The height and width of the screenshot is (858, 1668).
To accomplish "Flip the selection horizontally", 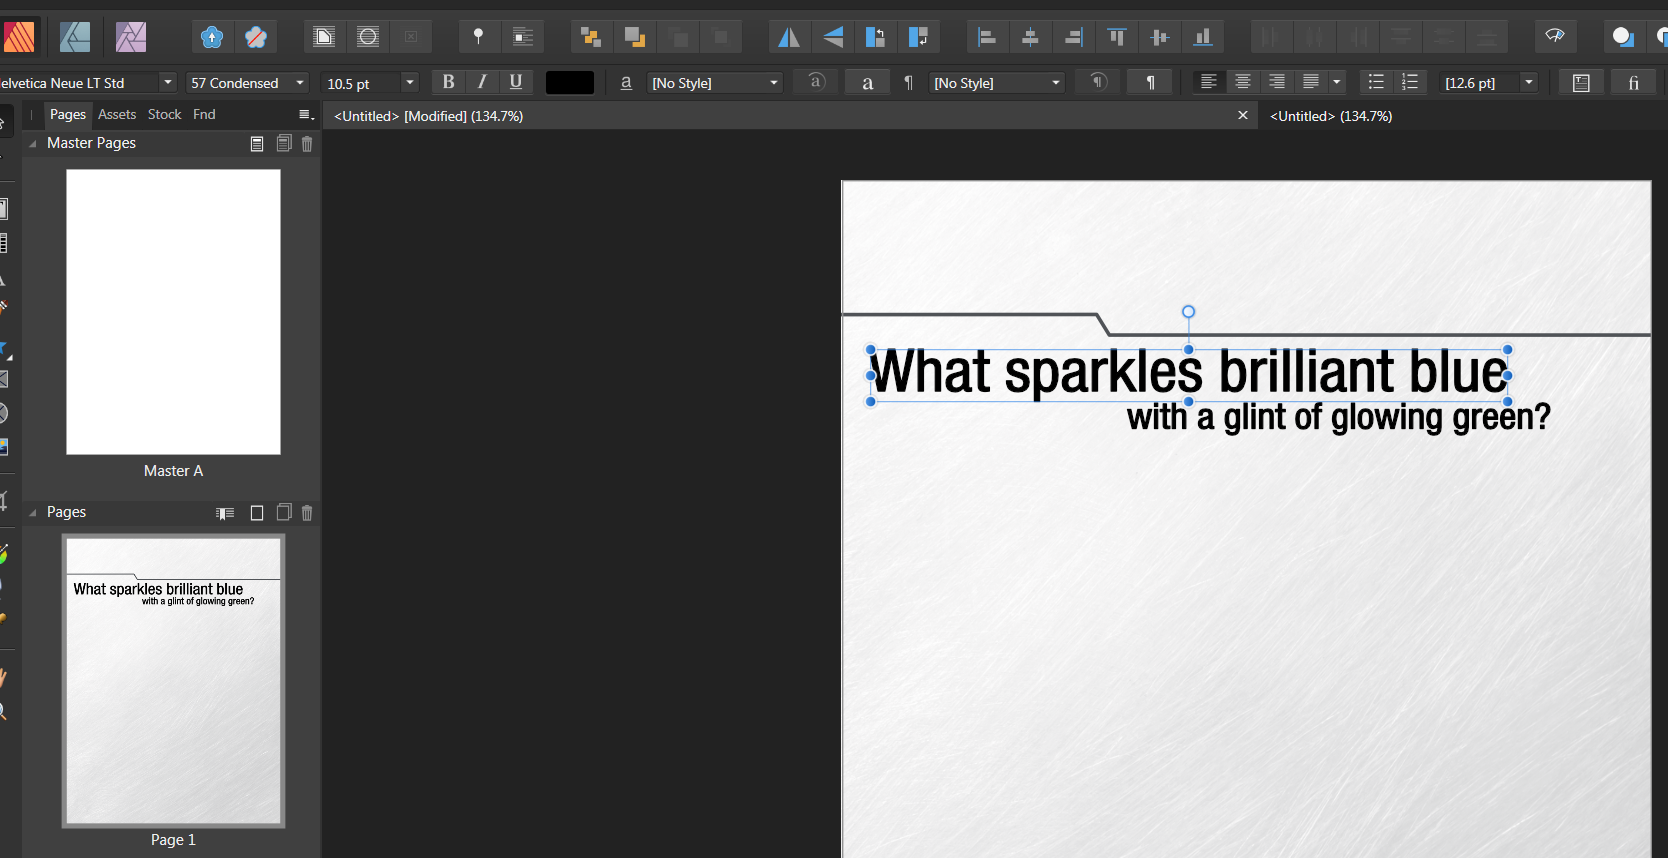I will 789,37.
